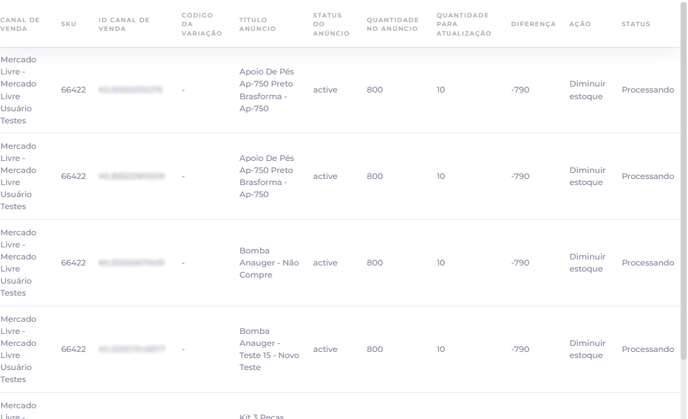
Task: Click the blurred ID in the Não Compre row
Action: [131, 263]
